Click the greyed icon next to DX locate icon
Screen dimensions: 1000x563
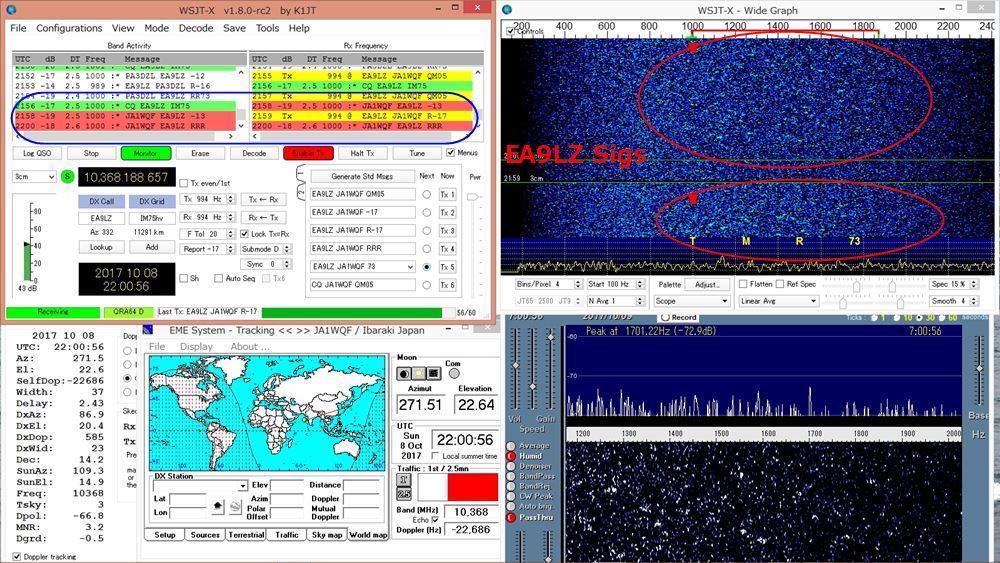tap(235, 506)
